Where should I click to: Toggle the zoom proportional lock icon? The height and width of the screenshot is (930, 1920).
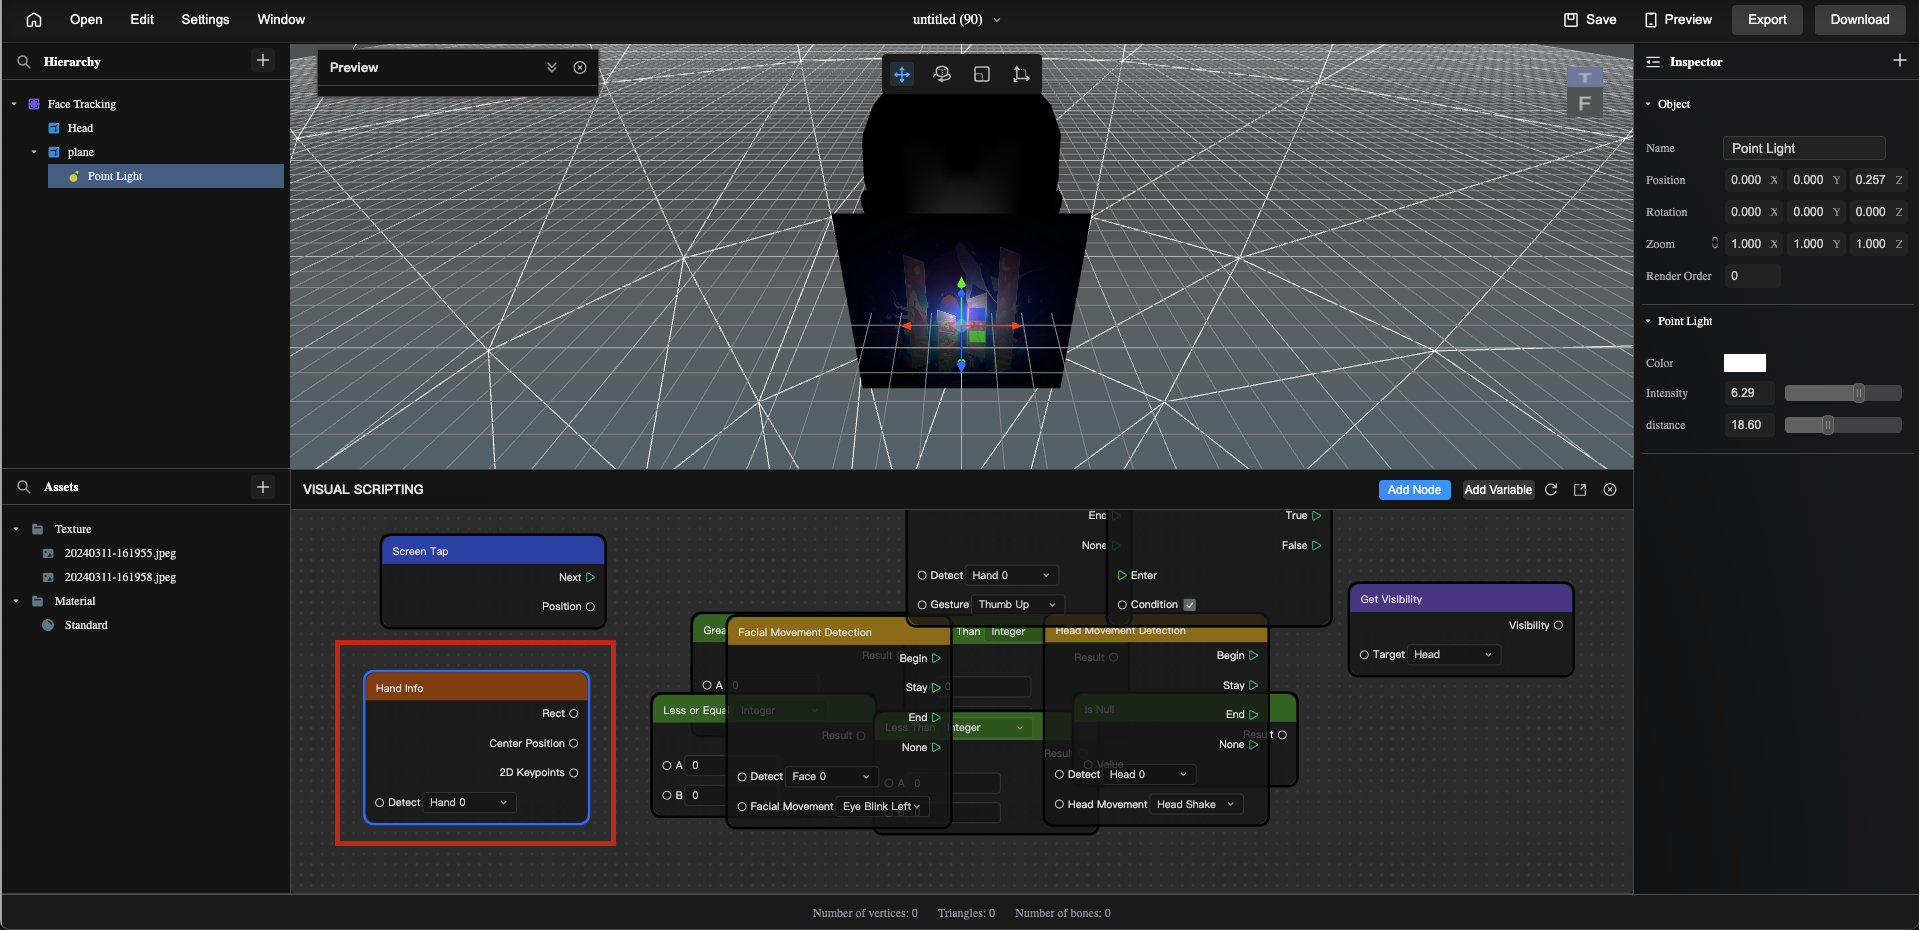coord(1714,243)
